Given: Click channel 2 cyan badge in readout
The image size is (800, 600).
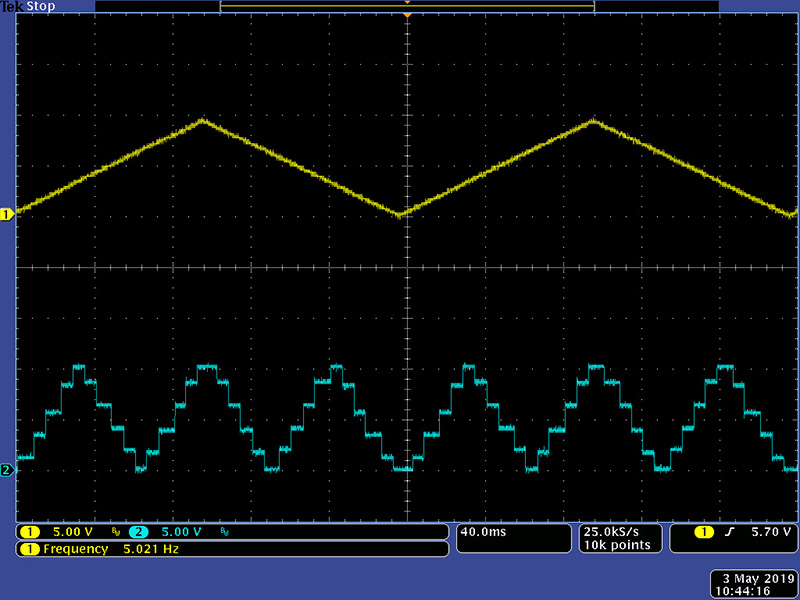Looking at the screenshot, I should (x=138, y=532).
